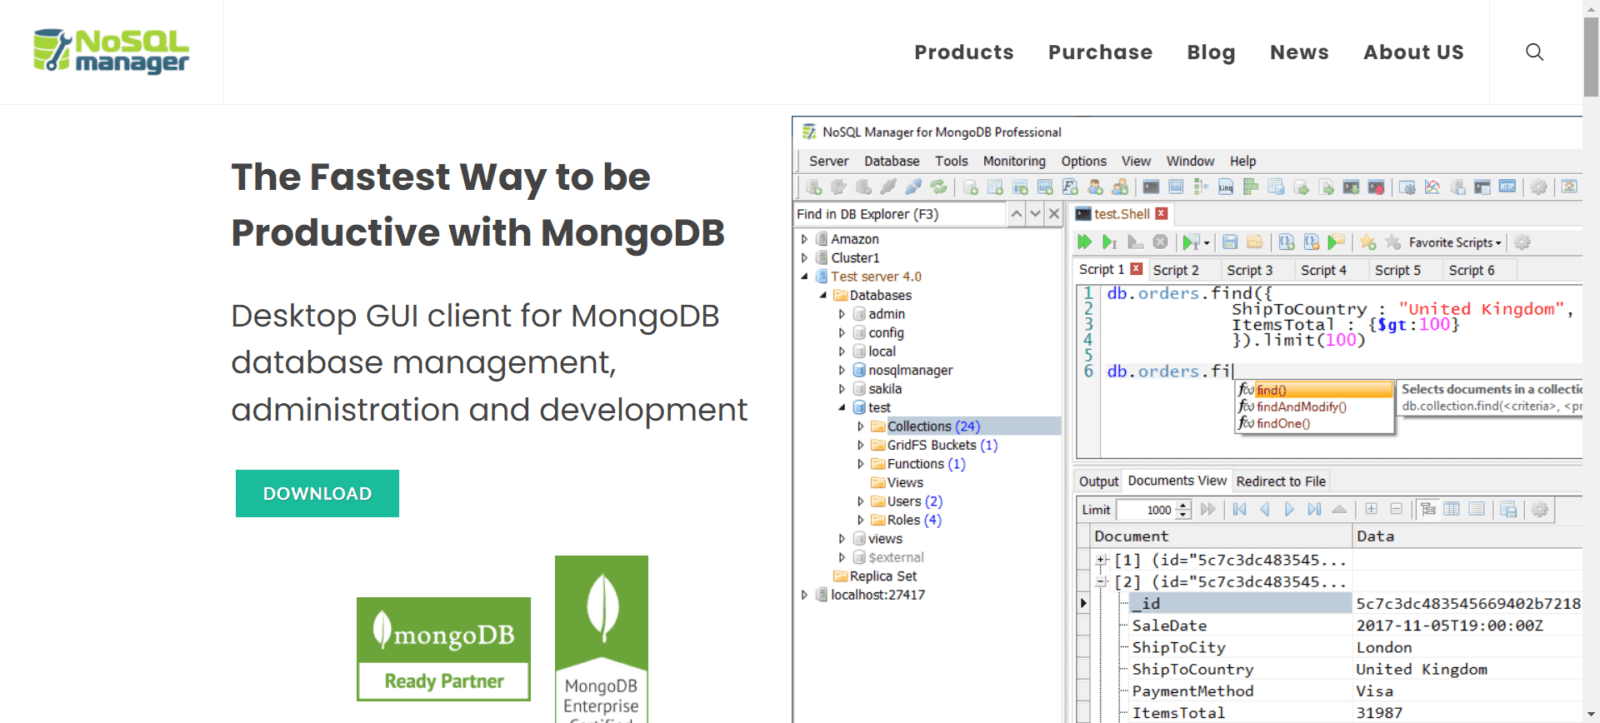Close the Script 1 tab
The width and height of the screenshot is (1600, 723).
1136,269
